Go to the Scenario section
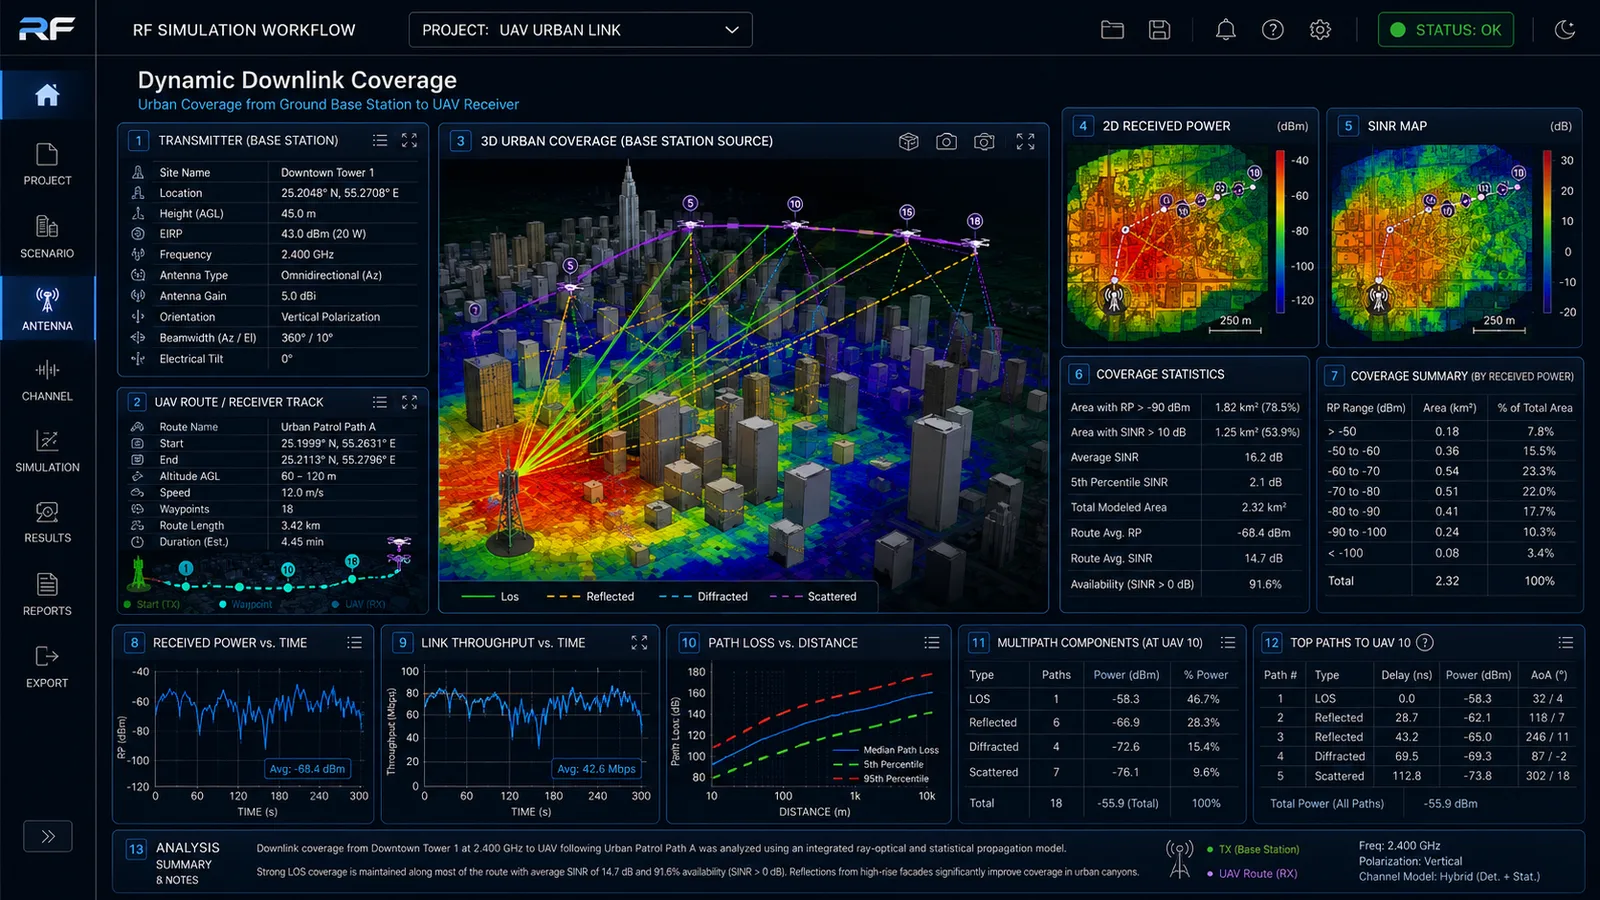This screenshot has width=1600, height=900. (47, 237)
